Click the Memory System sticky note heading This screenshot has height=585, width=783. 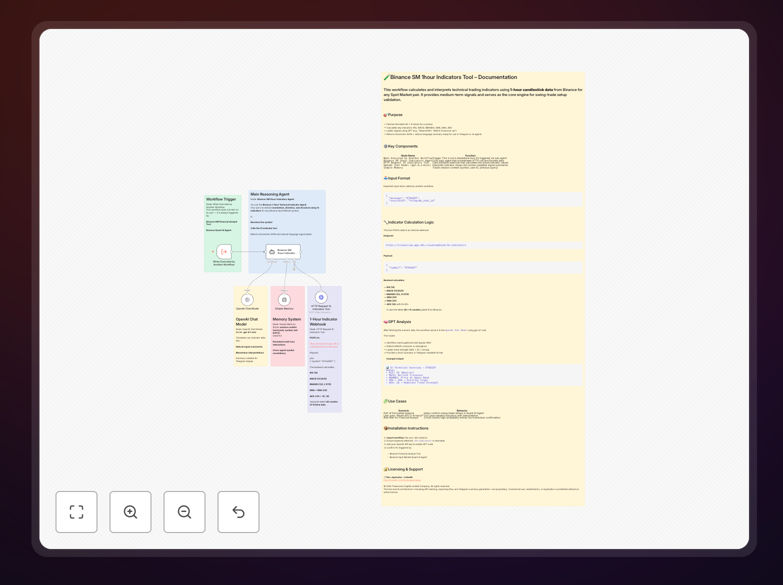point(287,319)
